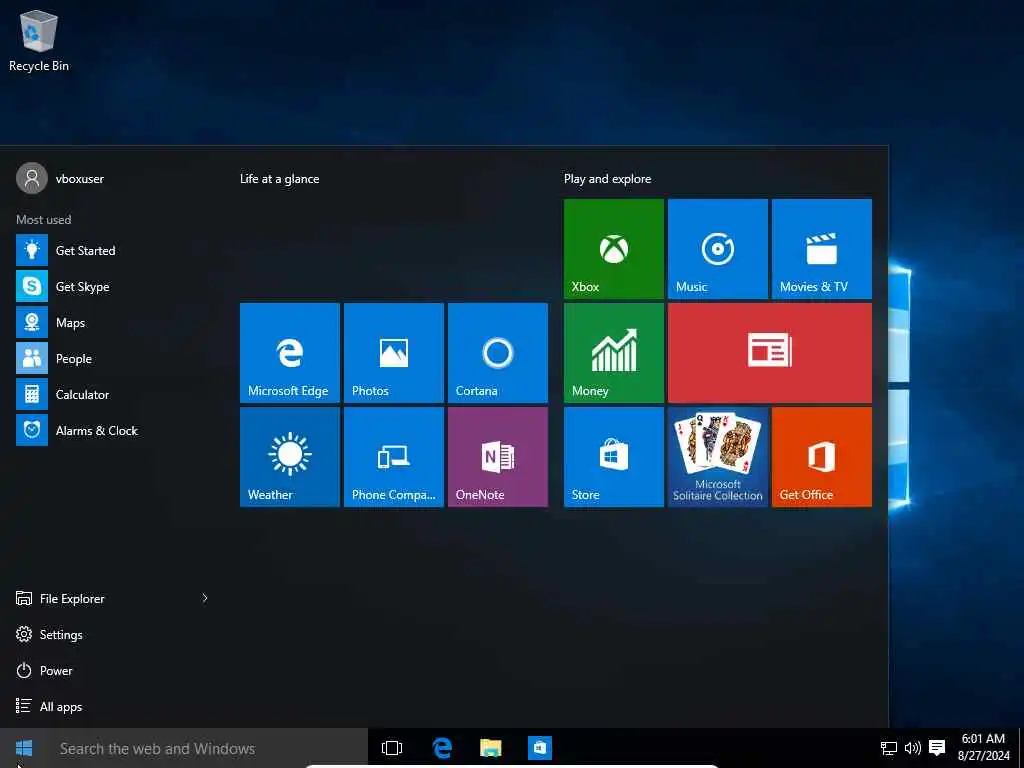Open the Music tile

point(718,249)
